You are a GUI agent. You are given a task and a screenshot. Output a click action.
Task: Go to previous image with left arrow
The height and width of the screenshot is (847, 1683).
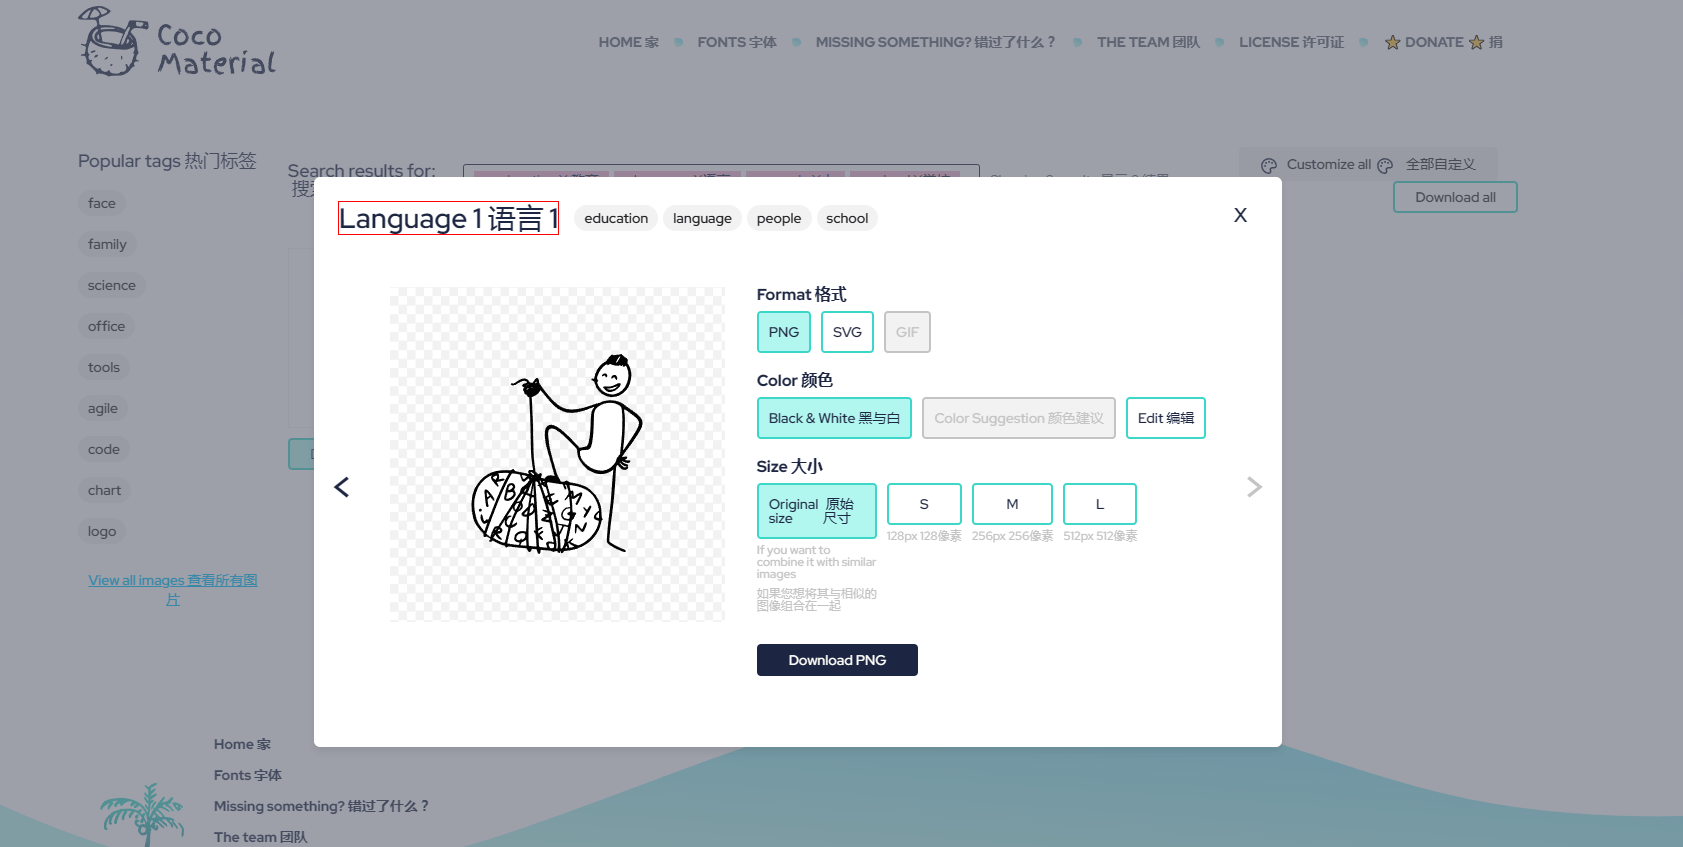[x=342, y=487]
